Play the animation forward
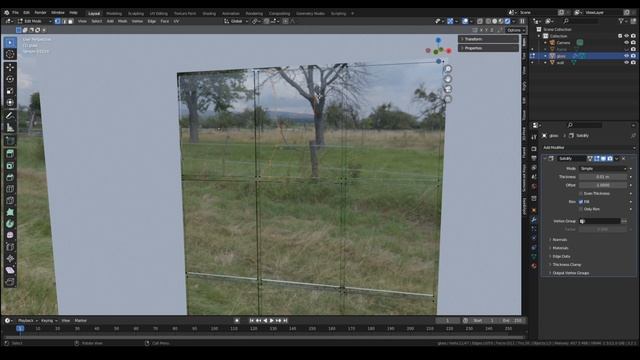Screen dimensions: 640x360 click(272, 320)
